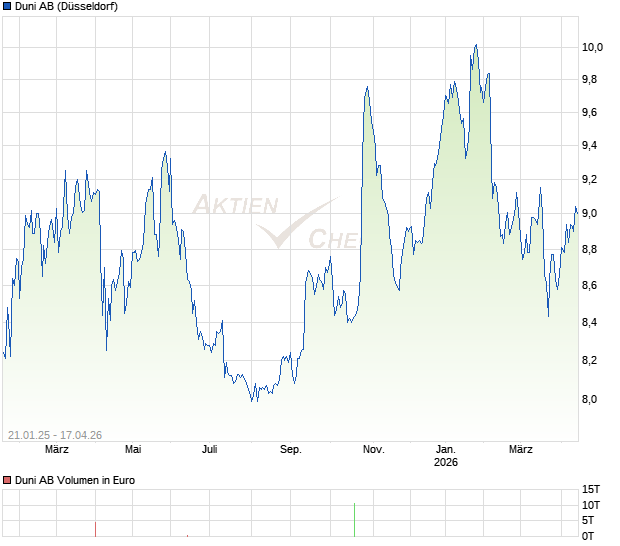Click the '8,2' price axis label
620x546 pixels.
(x=589, y=360)
